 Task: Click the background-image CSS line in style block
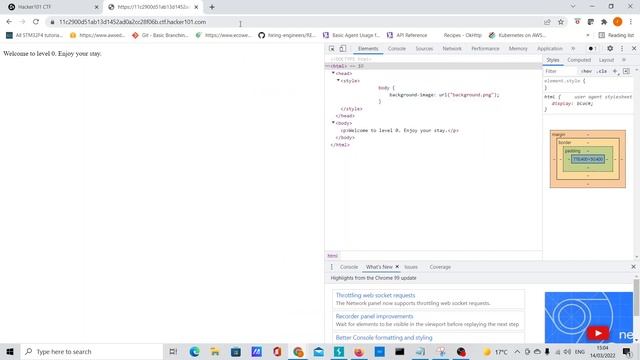point(444,95)
